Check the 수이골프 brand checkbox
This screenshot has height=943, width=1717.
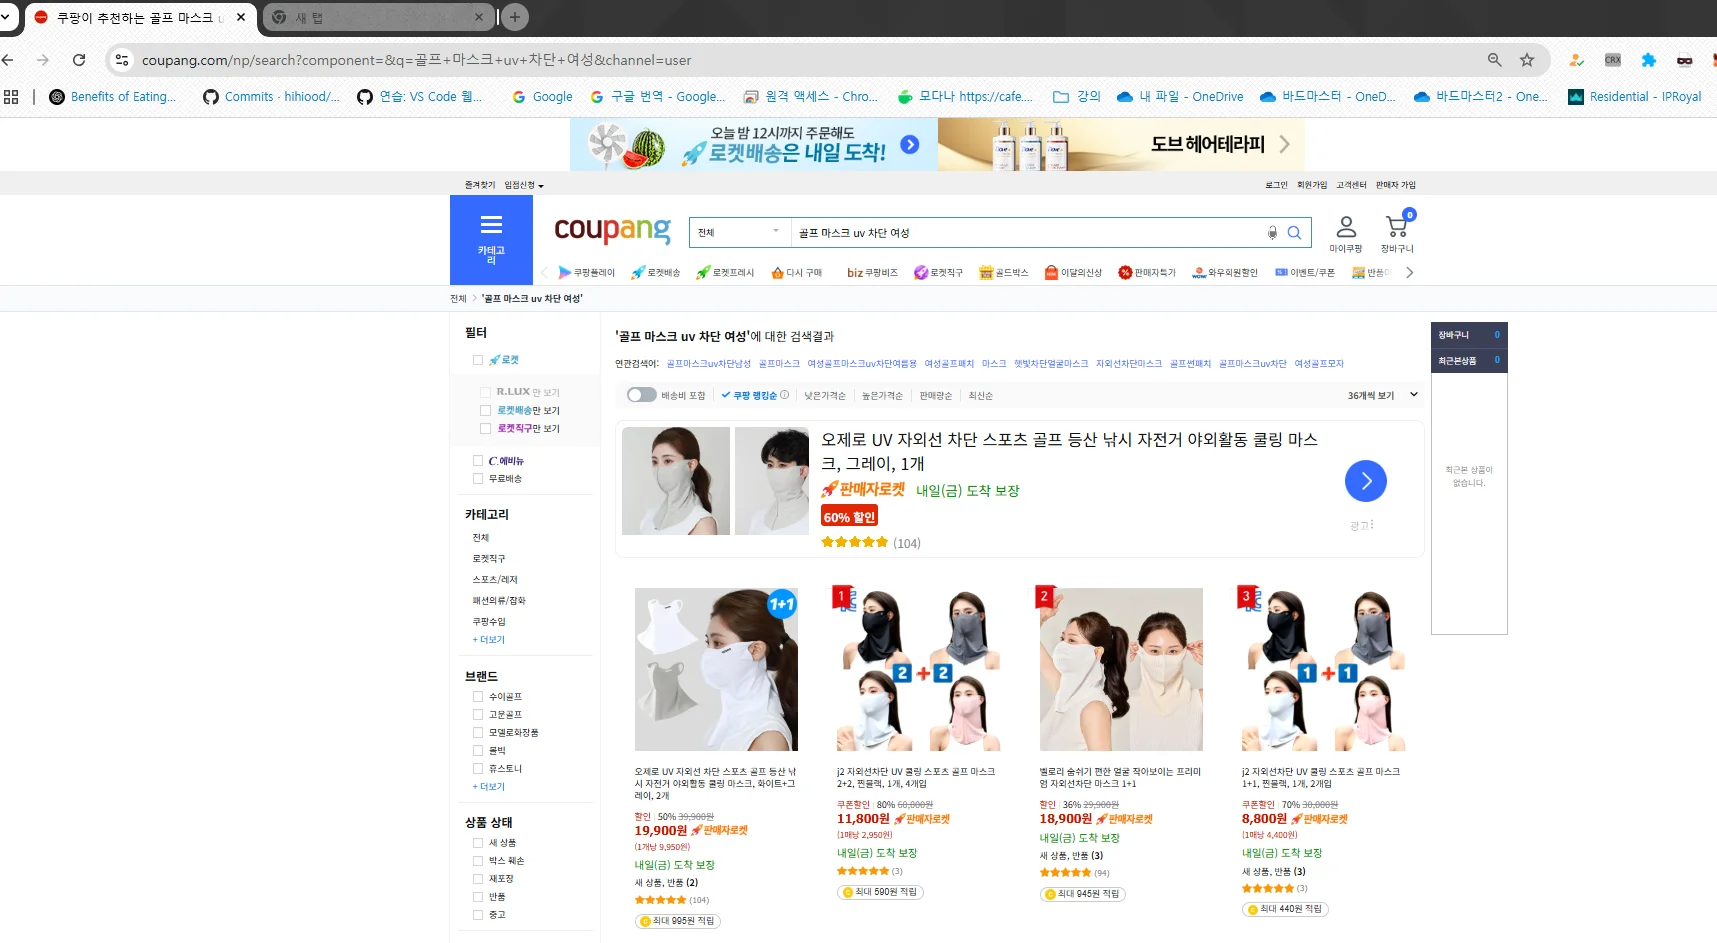(478, 697)
